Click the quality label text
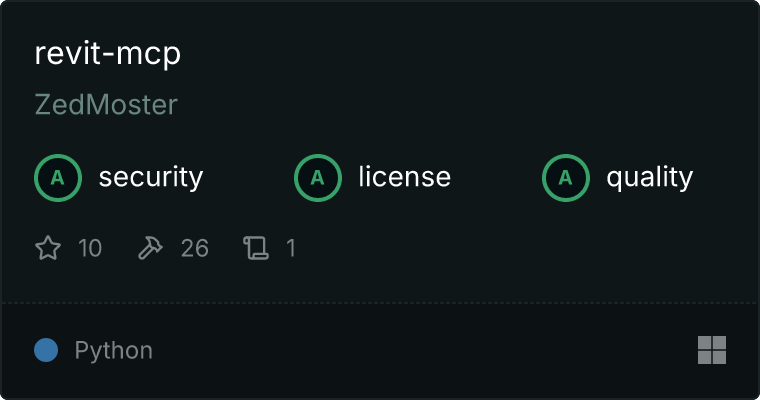This screenshot has width=760, height=400. pyautogui.click(x=650, y=177)
